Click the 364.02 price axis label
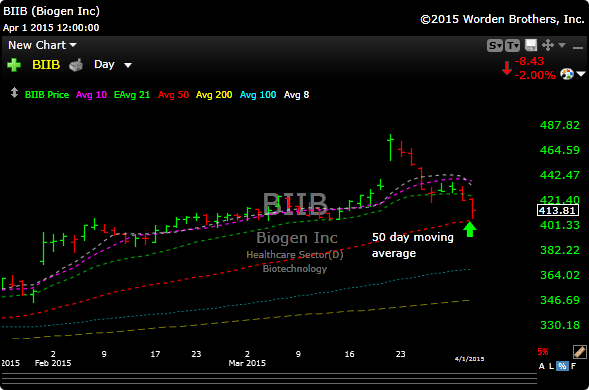 tap(560, 275)
